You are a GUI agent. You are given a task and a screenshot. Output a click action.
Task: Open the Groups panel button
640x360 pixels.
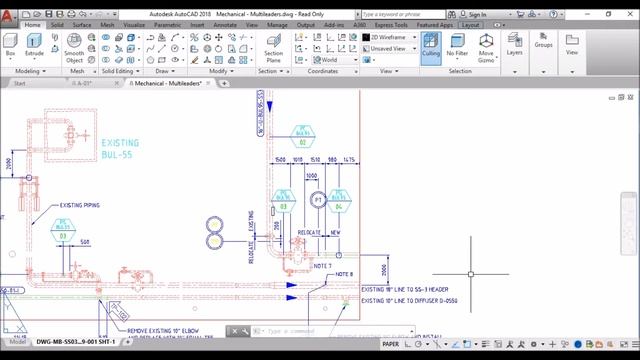(x=543, y=41)
